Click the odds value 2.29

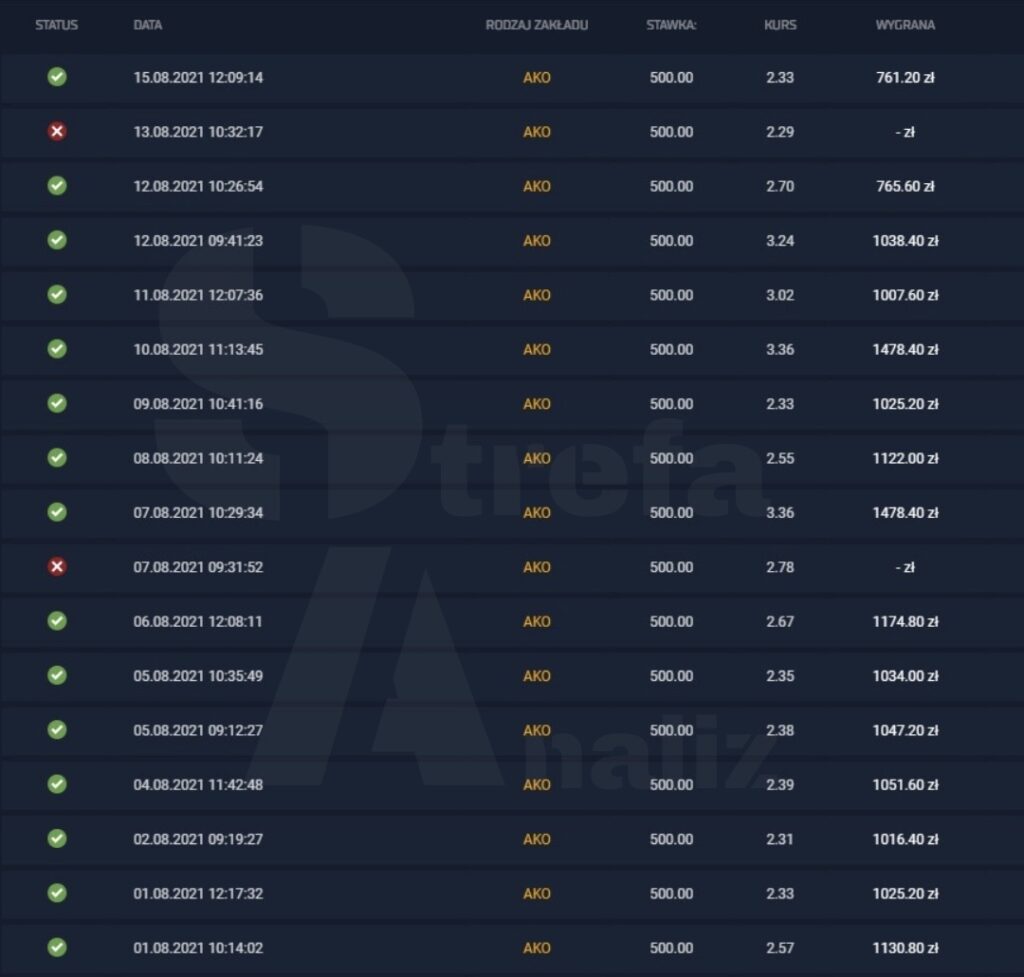pos(780,132)
